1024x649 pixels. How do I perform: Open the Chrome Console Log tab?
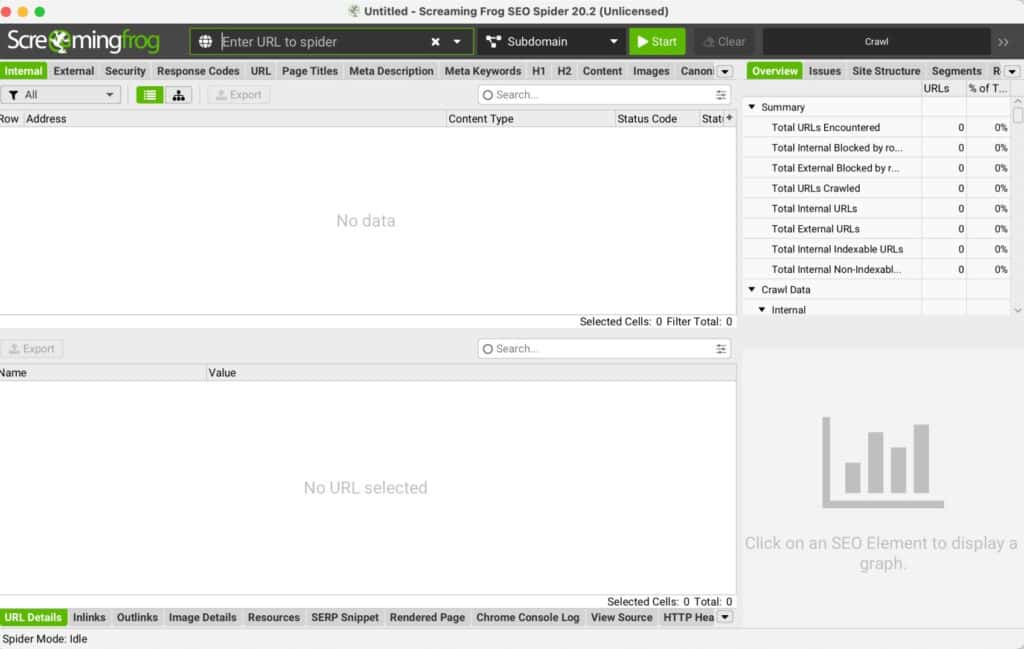point(528,618)
